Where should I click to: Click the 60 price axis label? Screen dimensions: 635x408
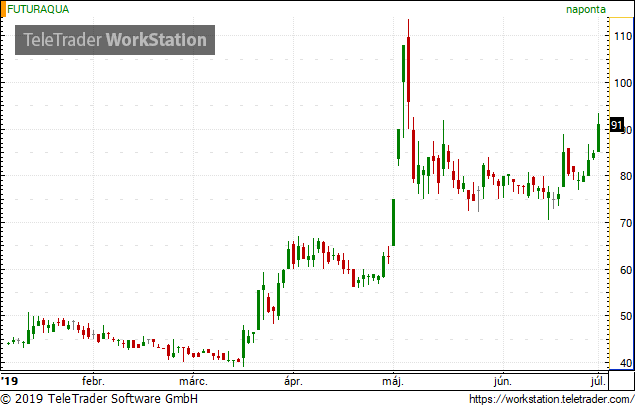point(626,270)
